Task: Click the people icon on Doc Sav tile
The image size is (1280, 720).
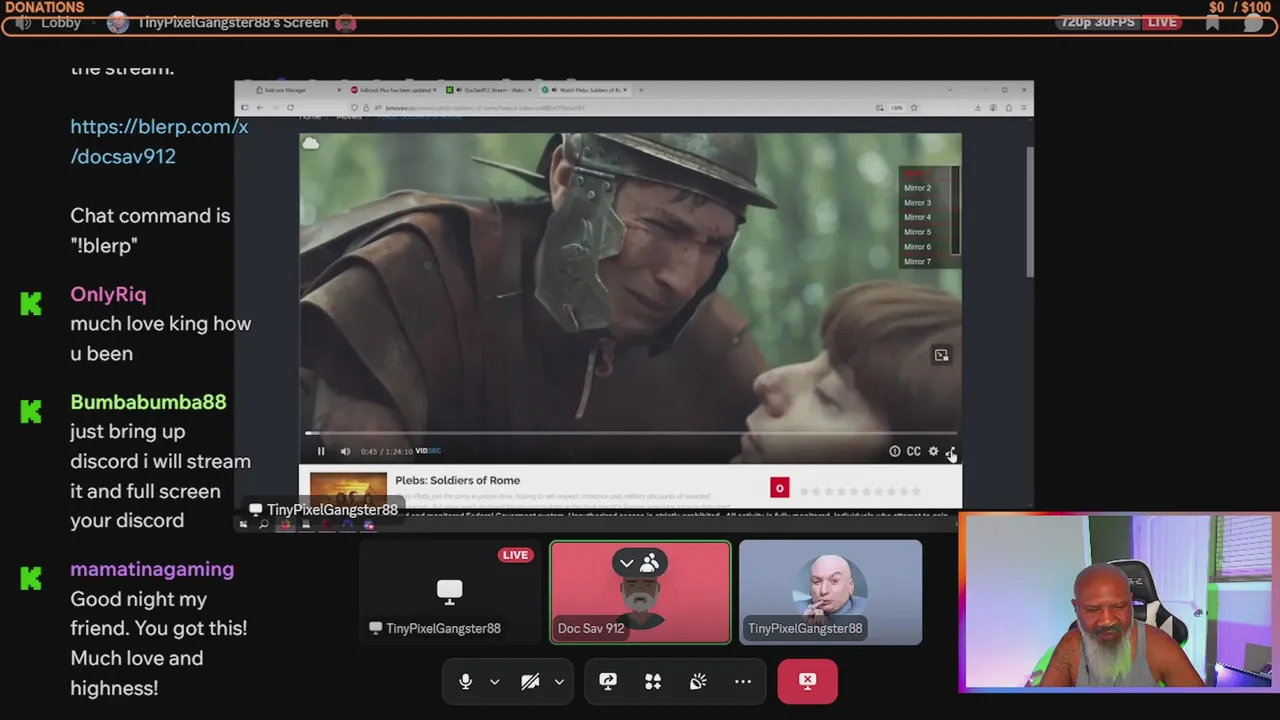Action: click(650, 563)
